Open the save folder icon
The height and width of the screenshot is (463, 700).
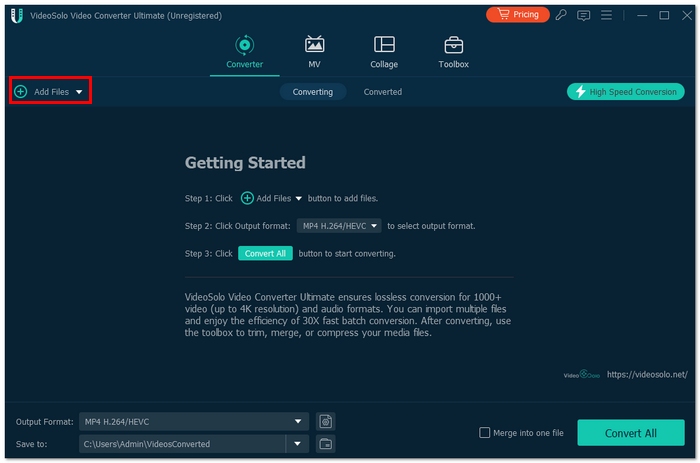click(x=326, y=443)
